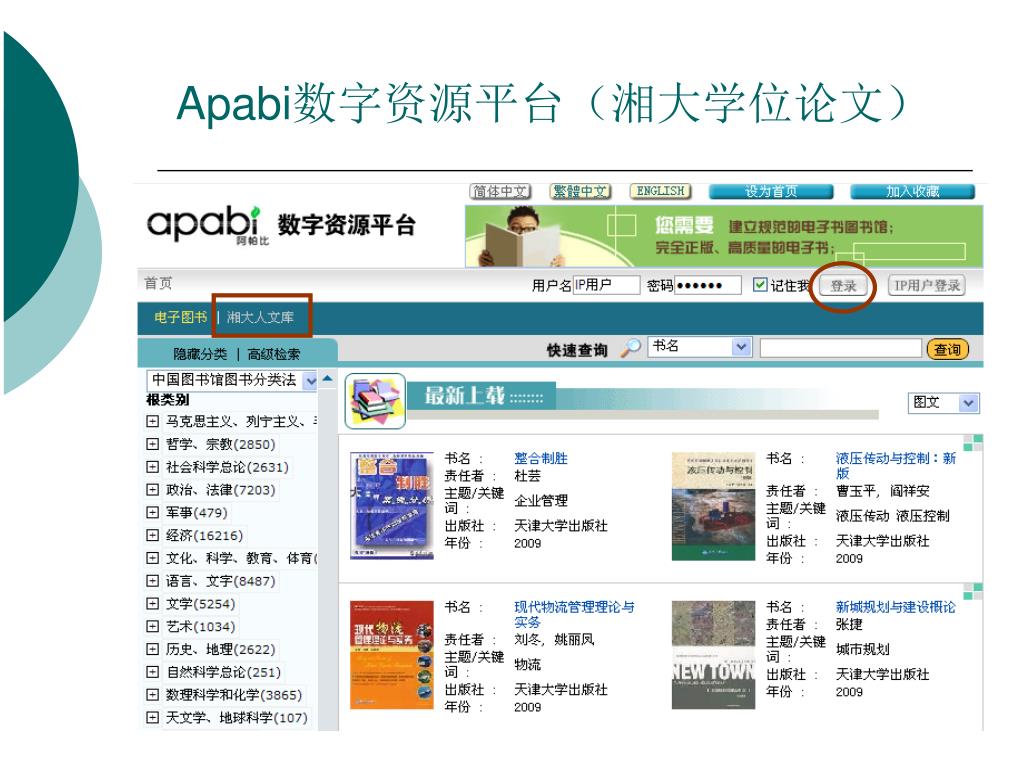Click the IP用户登录 button

927,285
